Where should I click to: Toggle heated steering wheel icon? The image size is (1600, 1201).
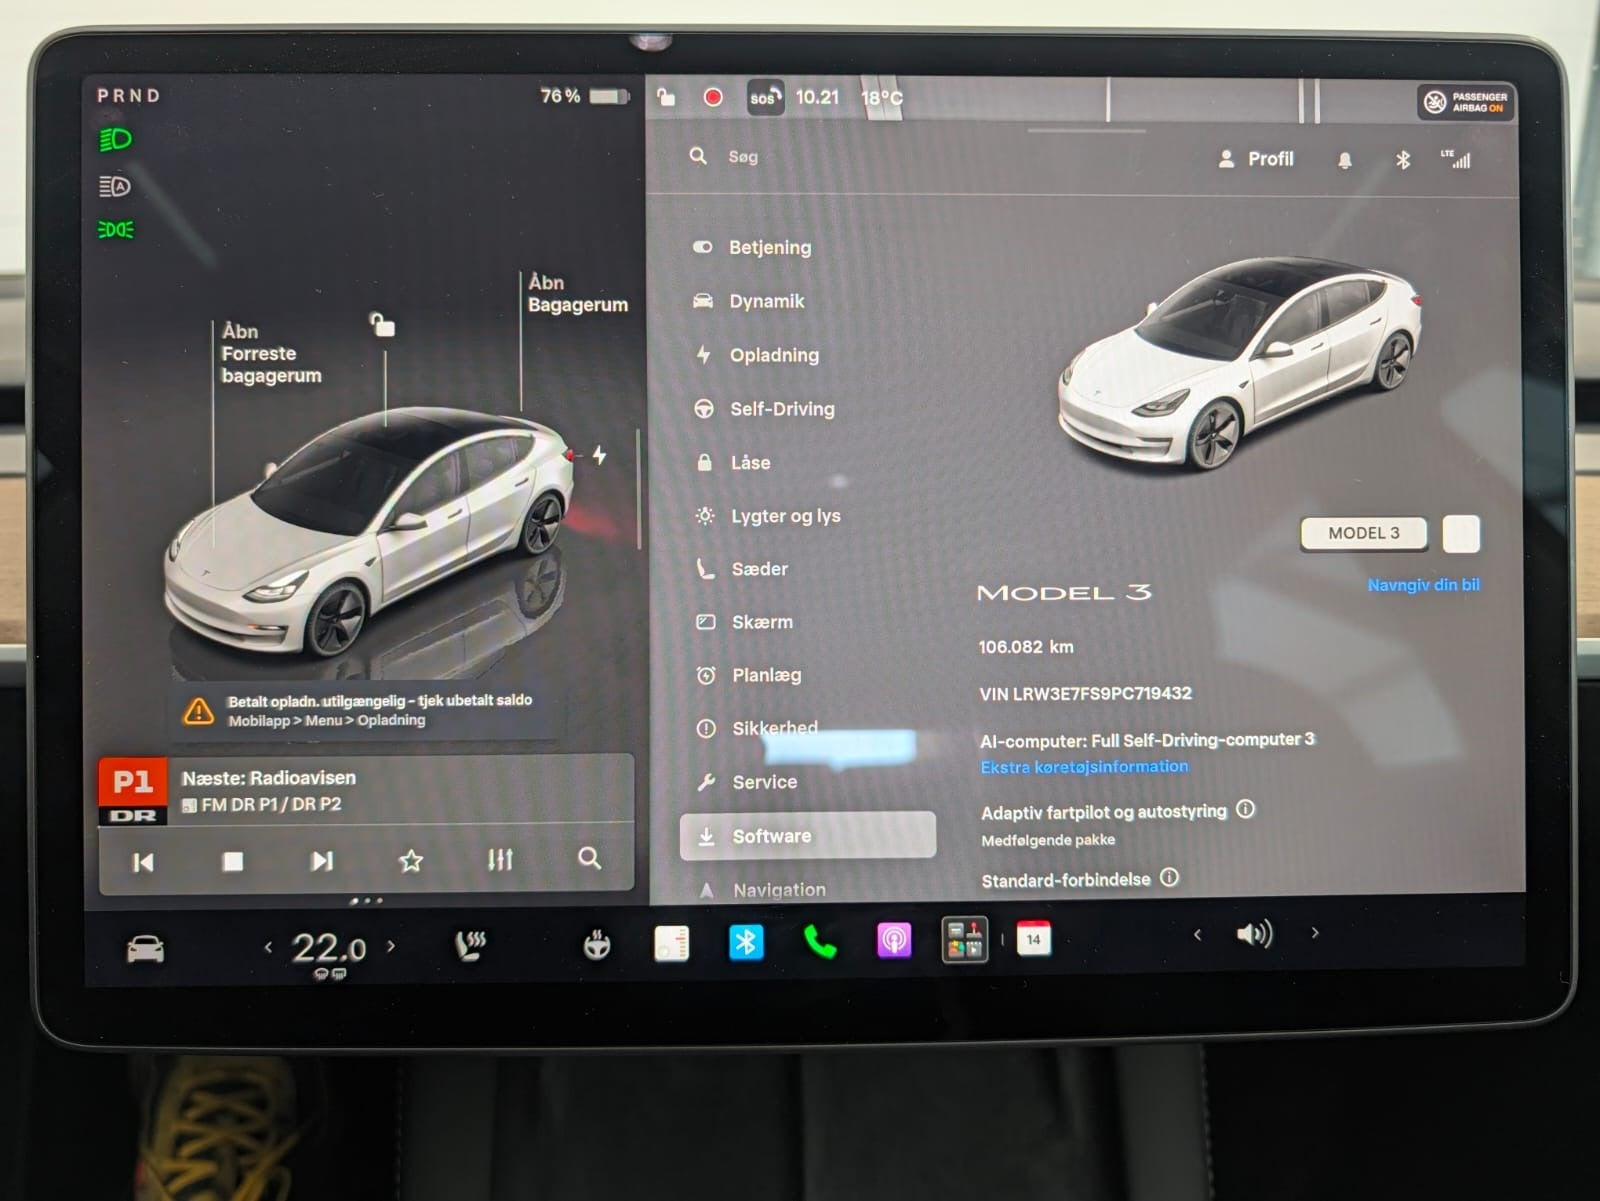tap(597, 945)
